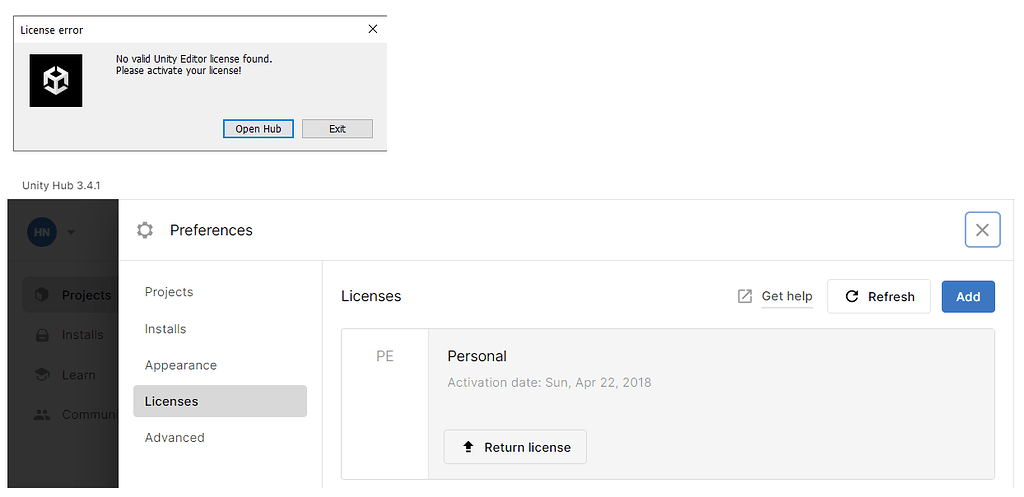
Task: Refresh the licenses list
Action: click(x=879, y=297)
